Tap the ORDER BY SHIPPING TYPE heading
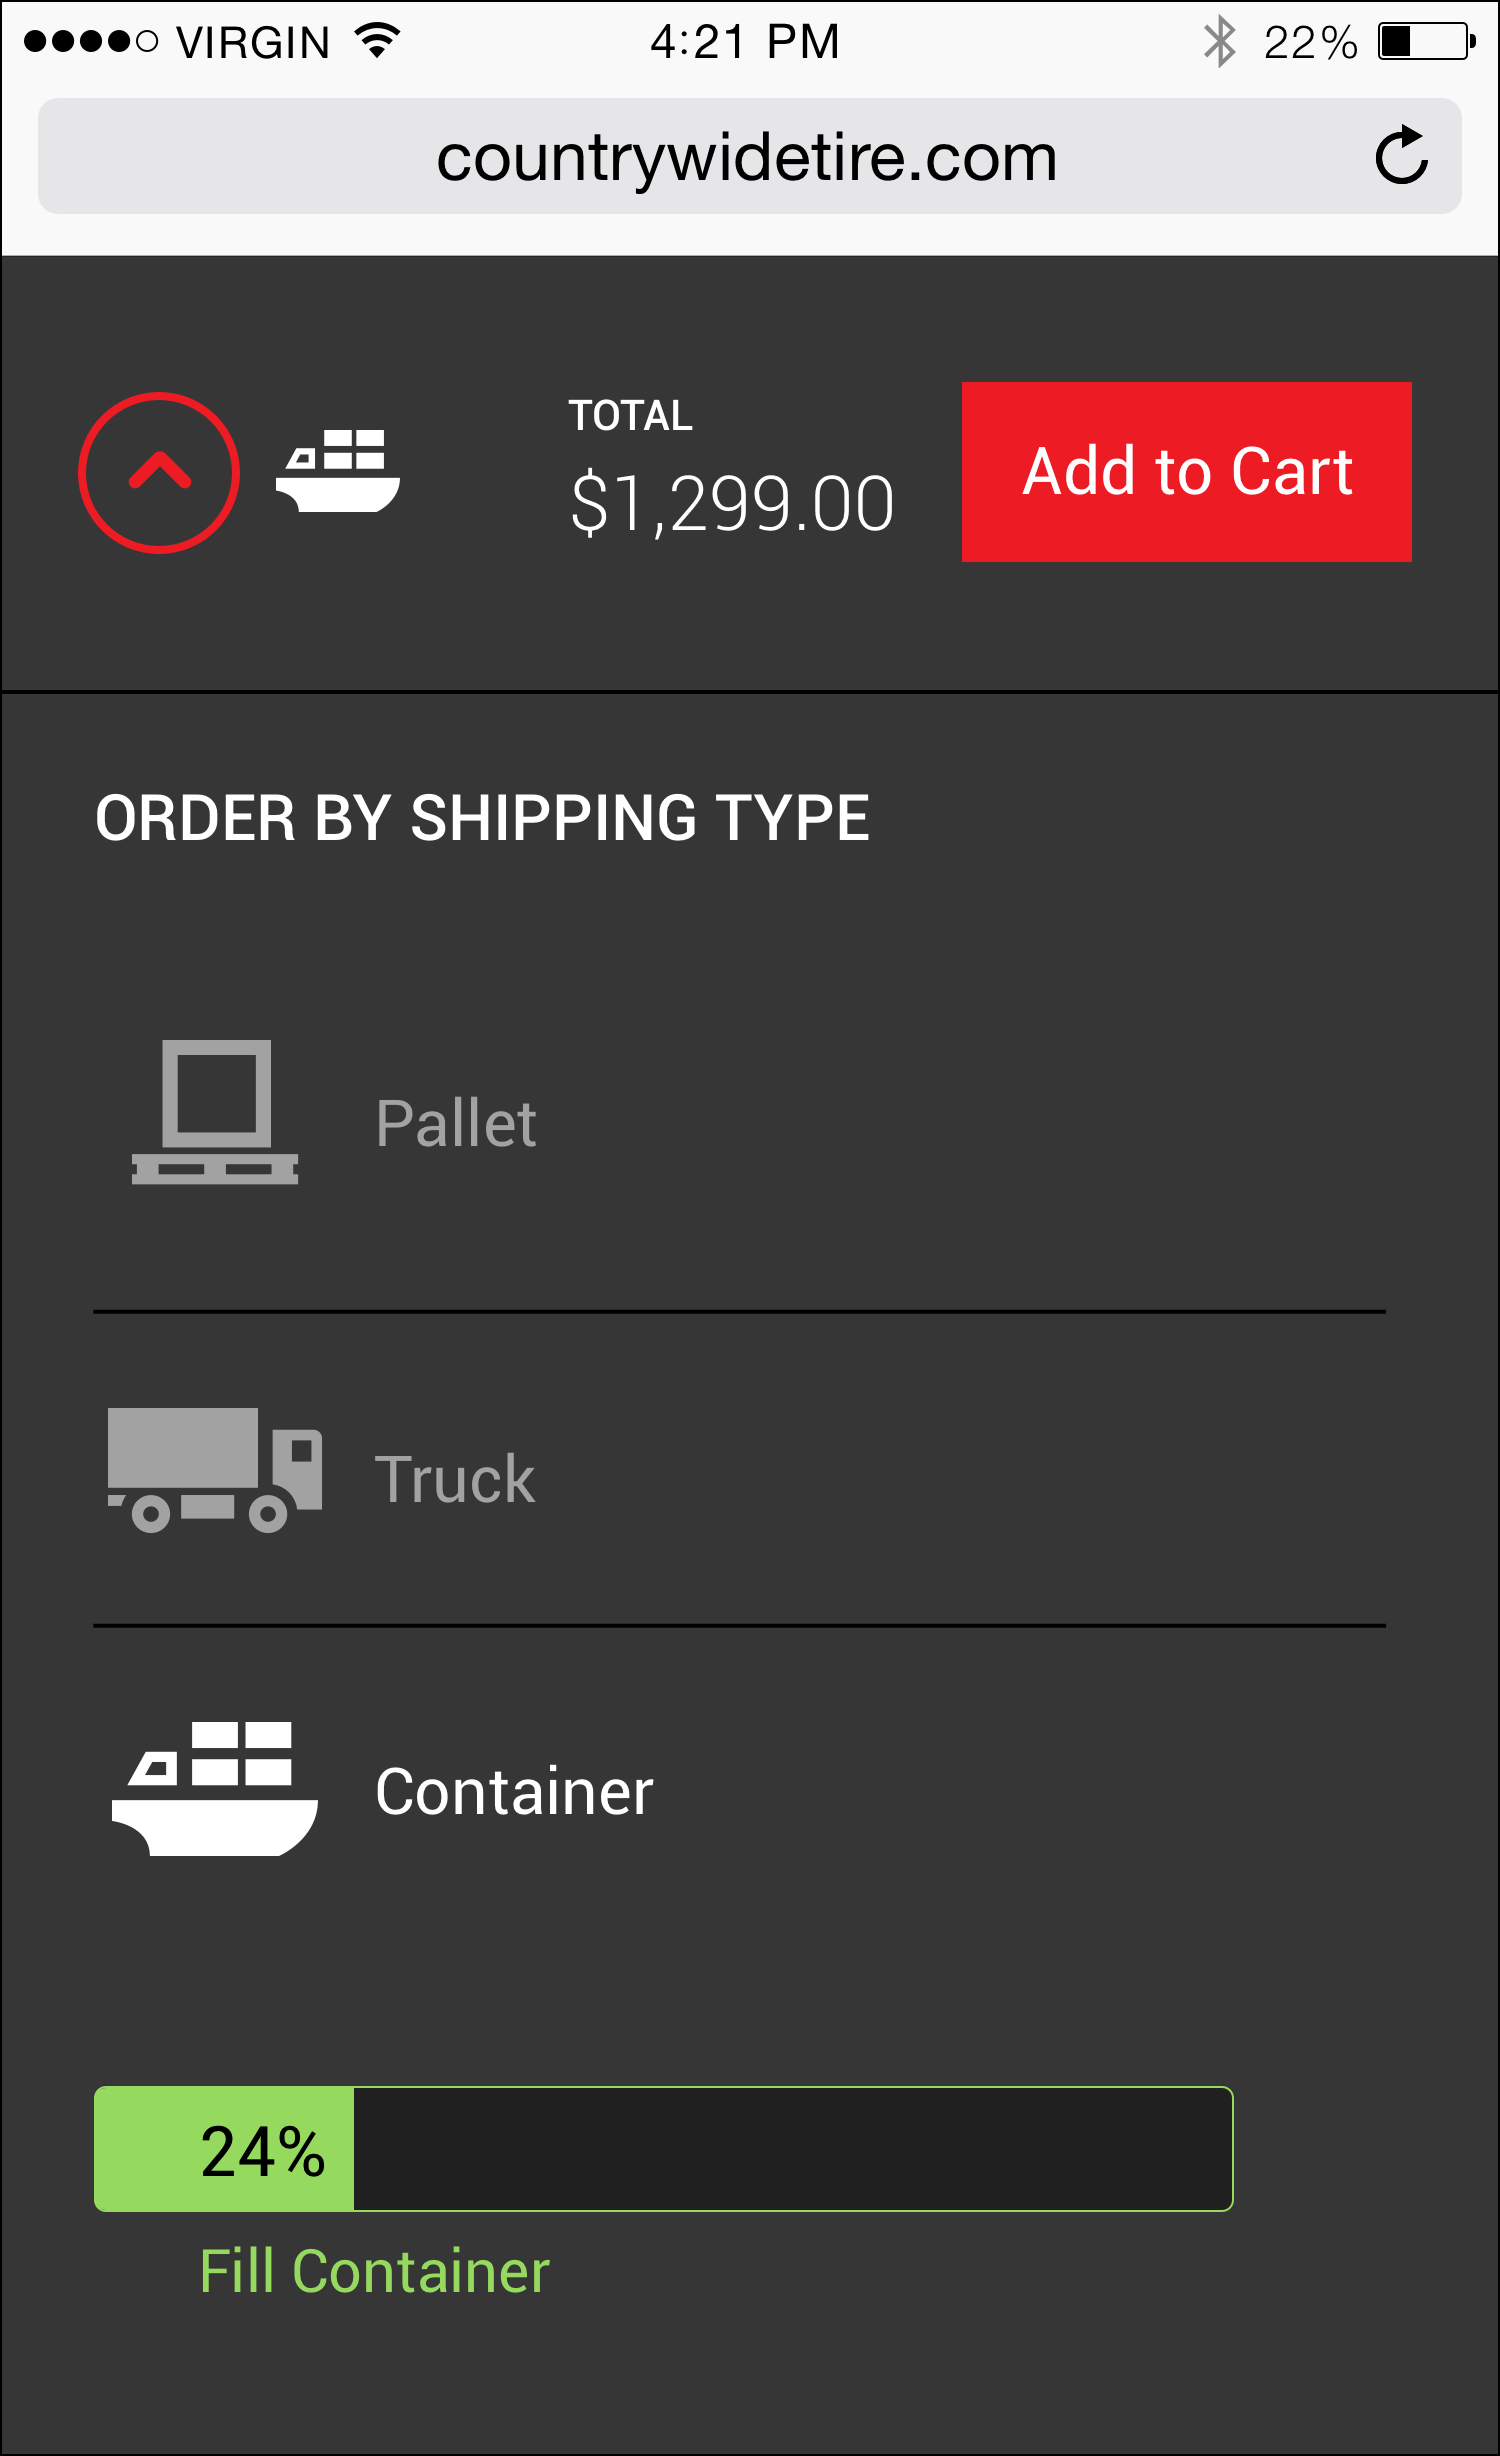Viewport: 1500px width, 2456px height. click(x=482, y=818)
